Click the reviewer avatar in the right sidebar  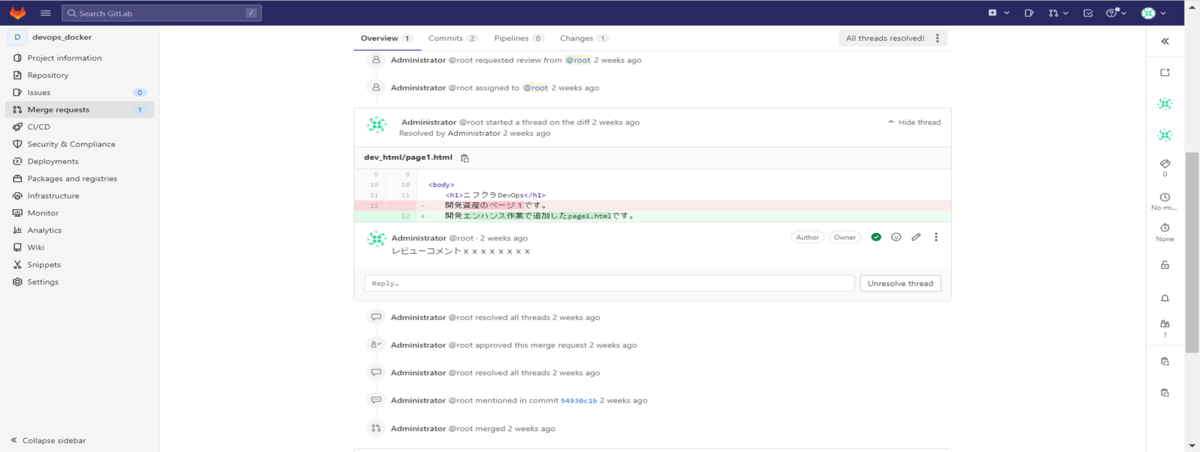1165,134
